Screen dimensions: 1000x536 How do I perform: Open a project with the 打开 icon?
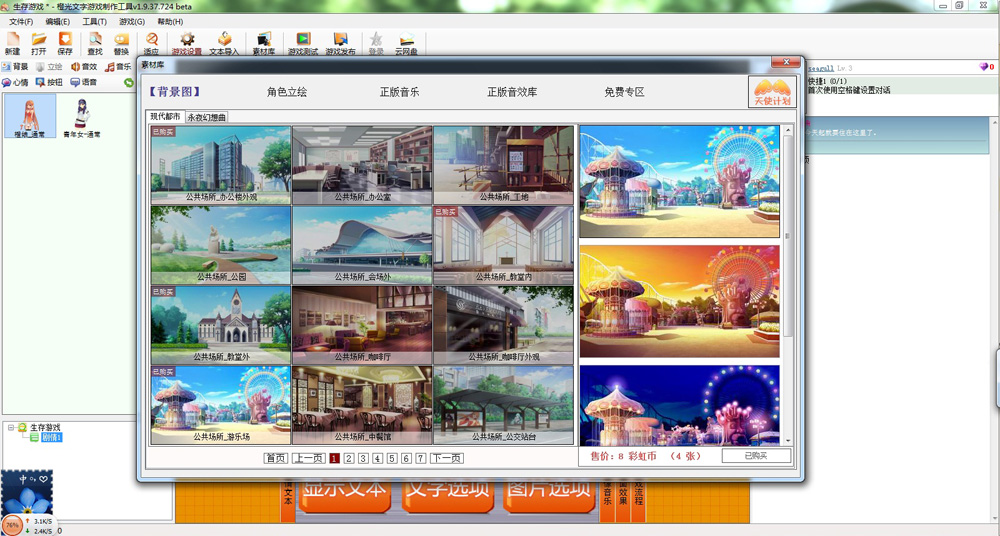[38, 43]
